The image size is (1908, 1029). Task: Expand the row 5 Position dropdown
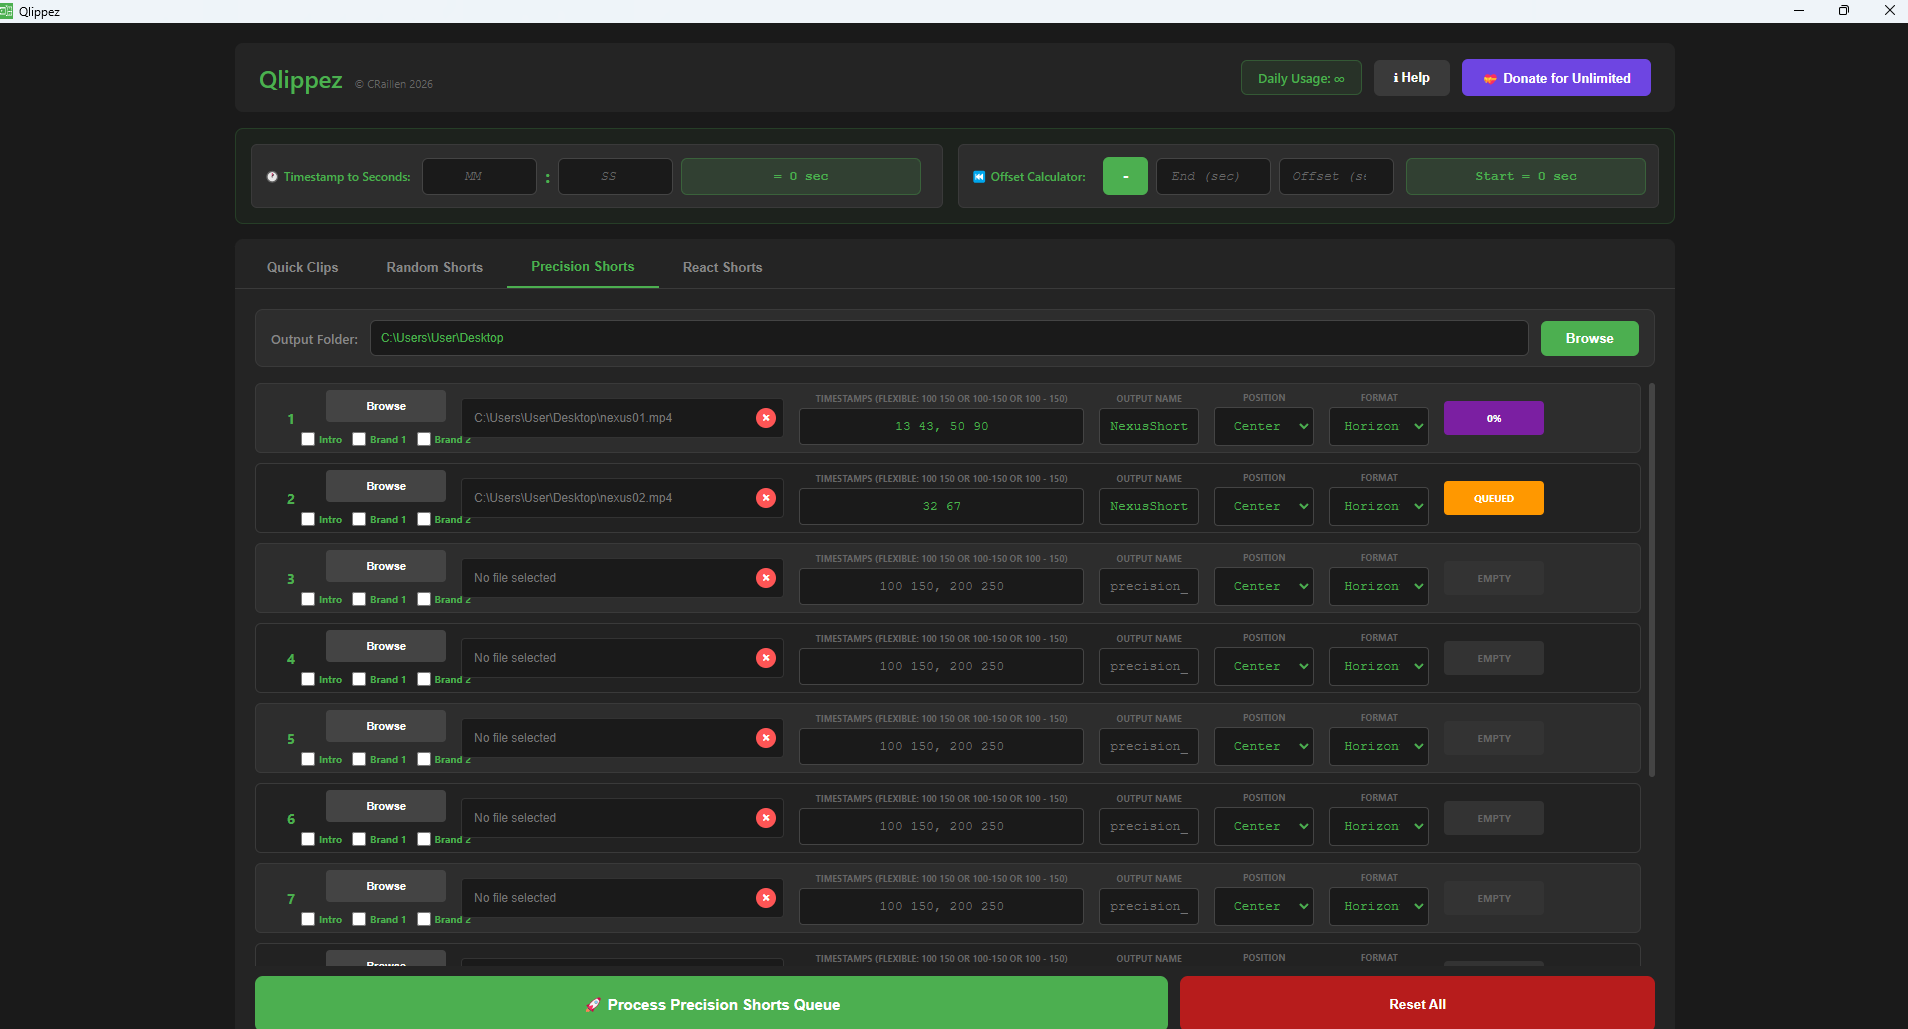1264,746
